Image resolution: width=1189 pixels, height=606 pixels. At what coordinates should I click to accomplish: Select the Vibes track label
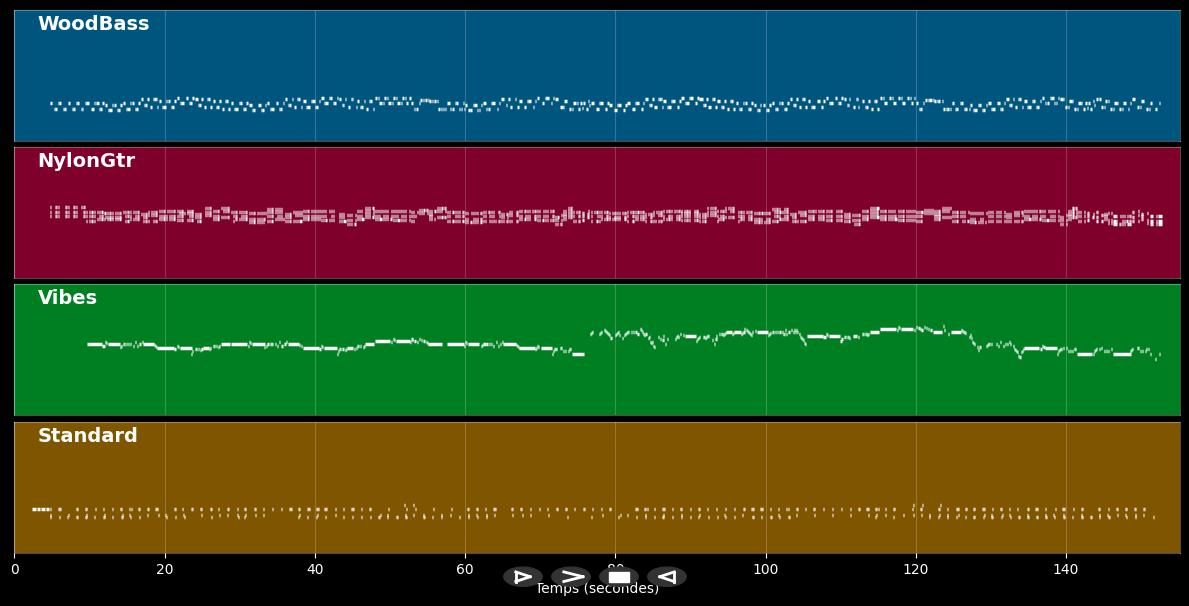(67, 298)
